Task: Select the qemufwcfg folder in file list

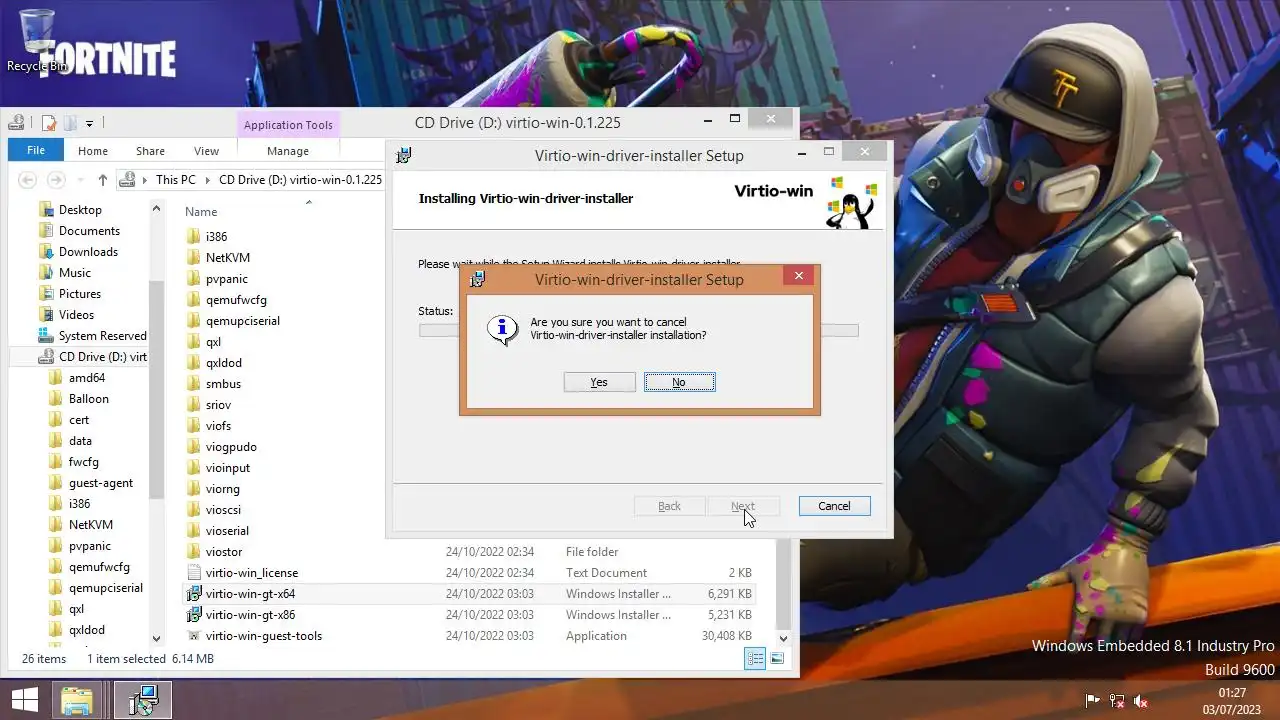Action: coord(236,300)
